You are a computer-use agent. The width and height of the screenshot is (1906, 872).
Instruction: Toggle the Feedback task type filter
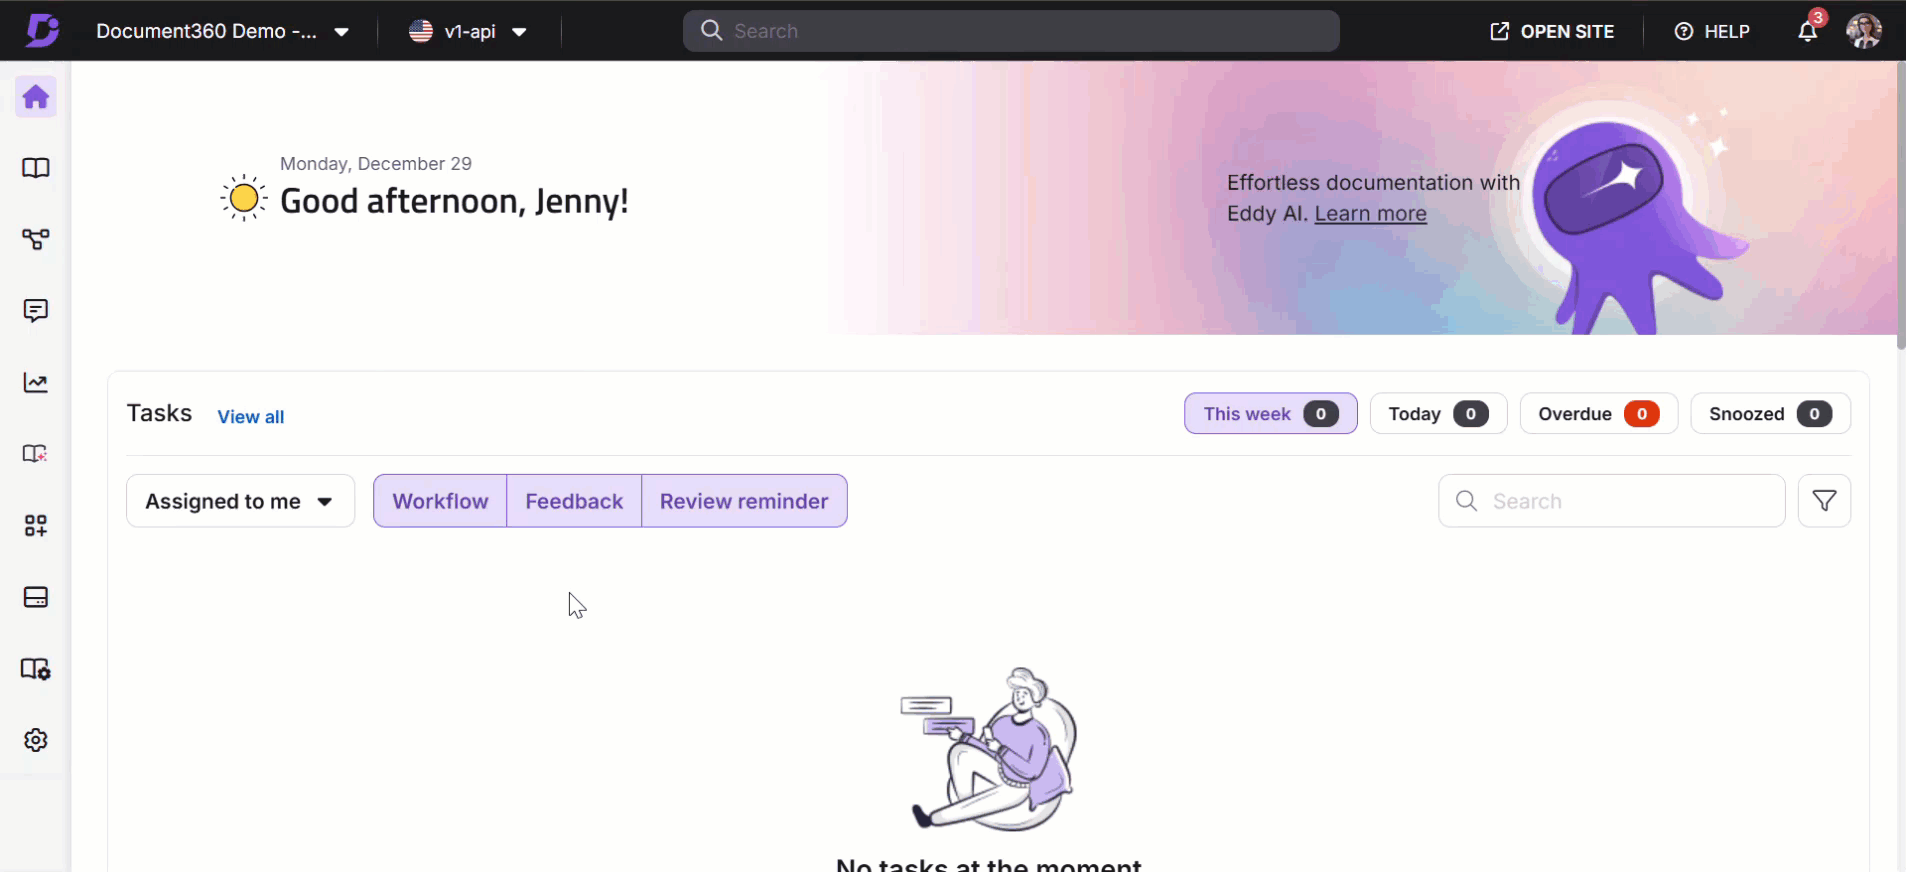pos(574,501)
